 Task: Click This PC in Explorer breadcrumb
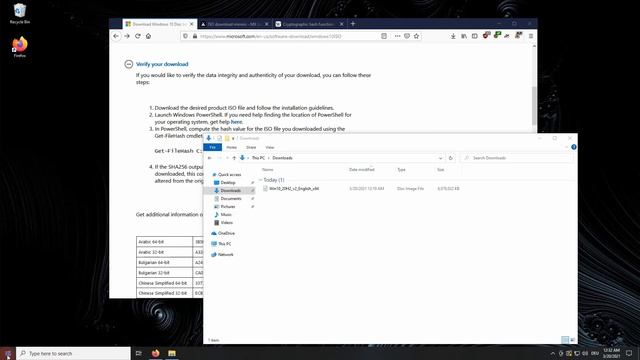click(258, 158)
